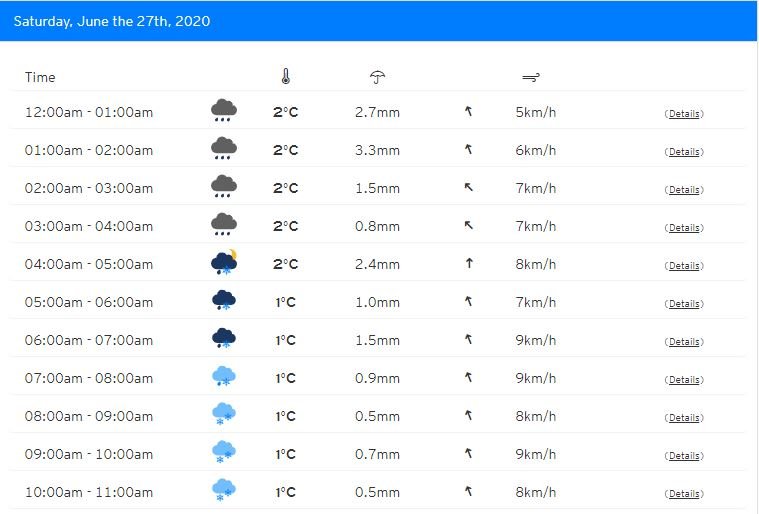
Task: Open Details for 10:00am - 11:00am
Action: click(683, 494)
